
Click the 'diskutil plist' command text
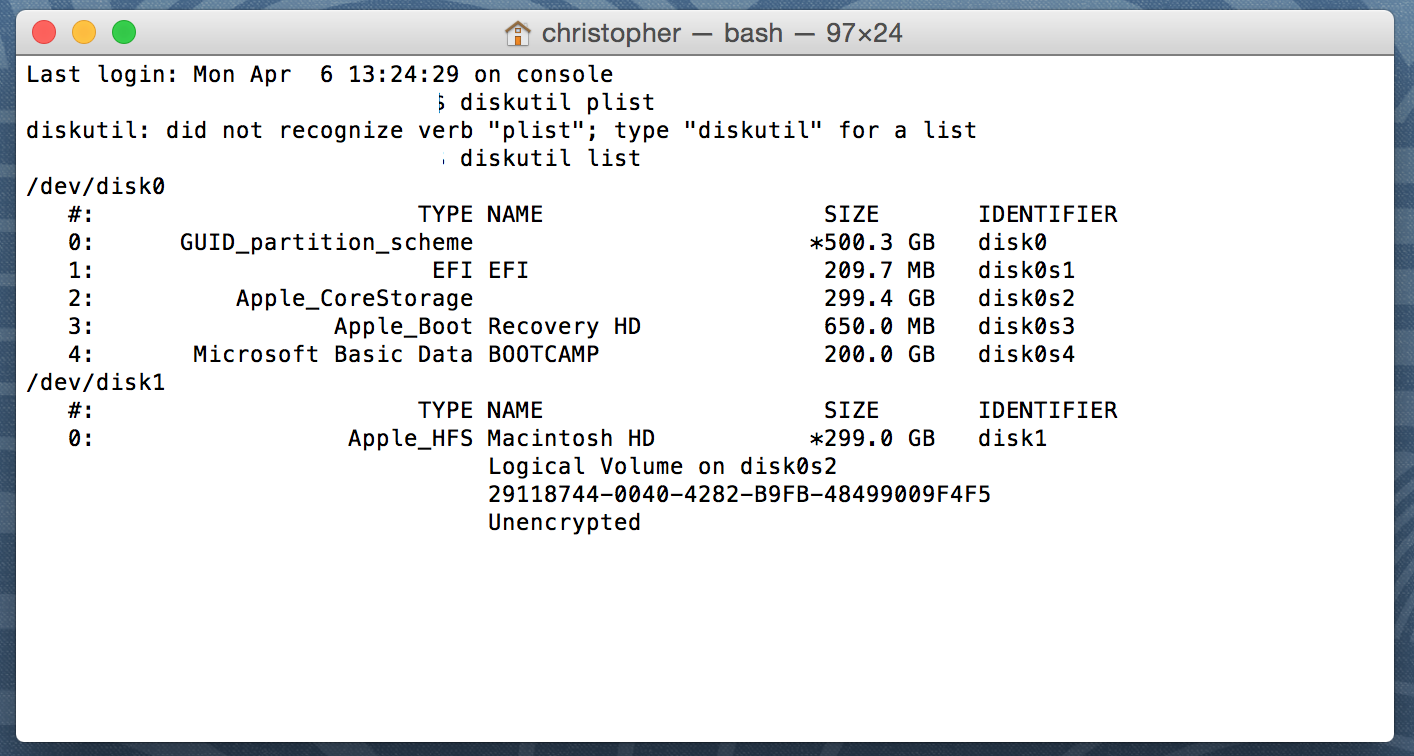pos(557,102)
